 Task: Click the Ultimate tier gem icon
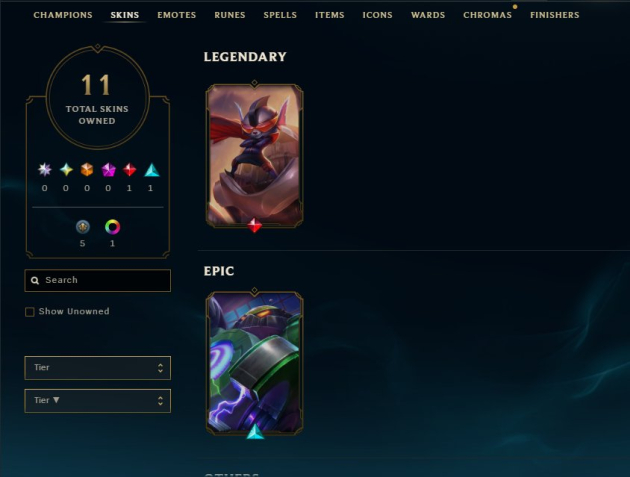tap(45, 170)
